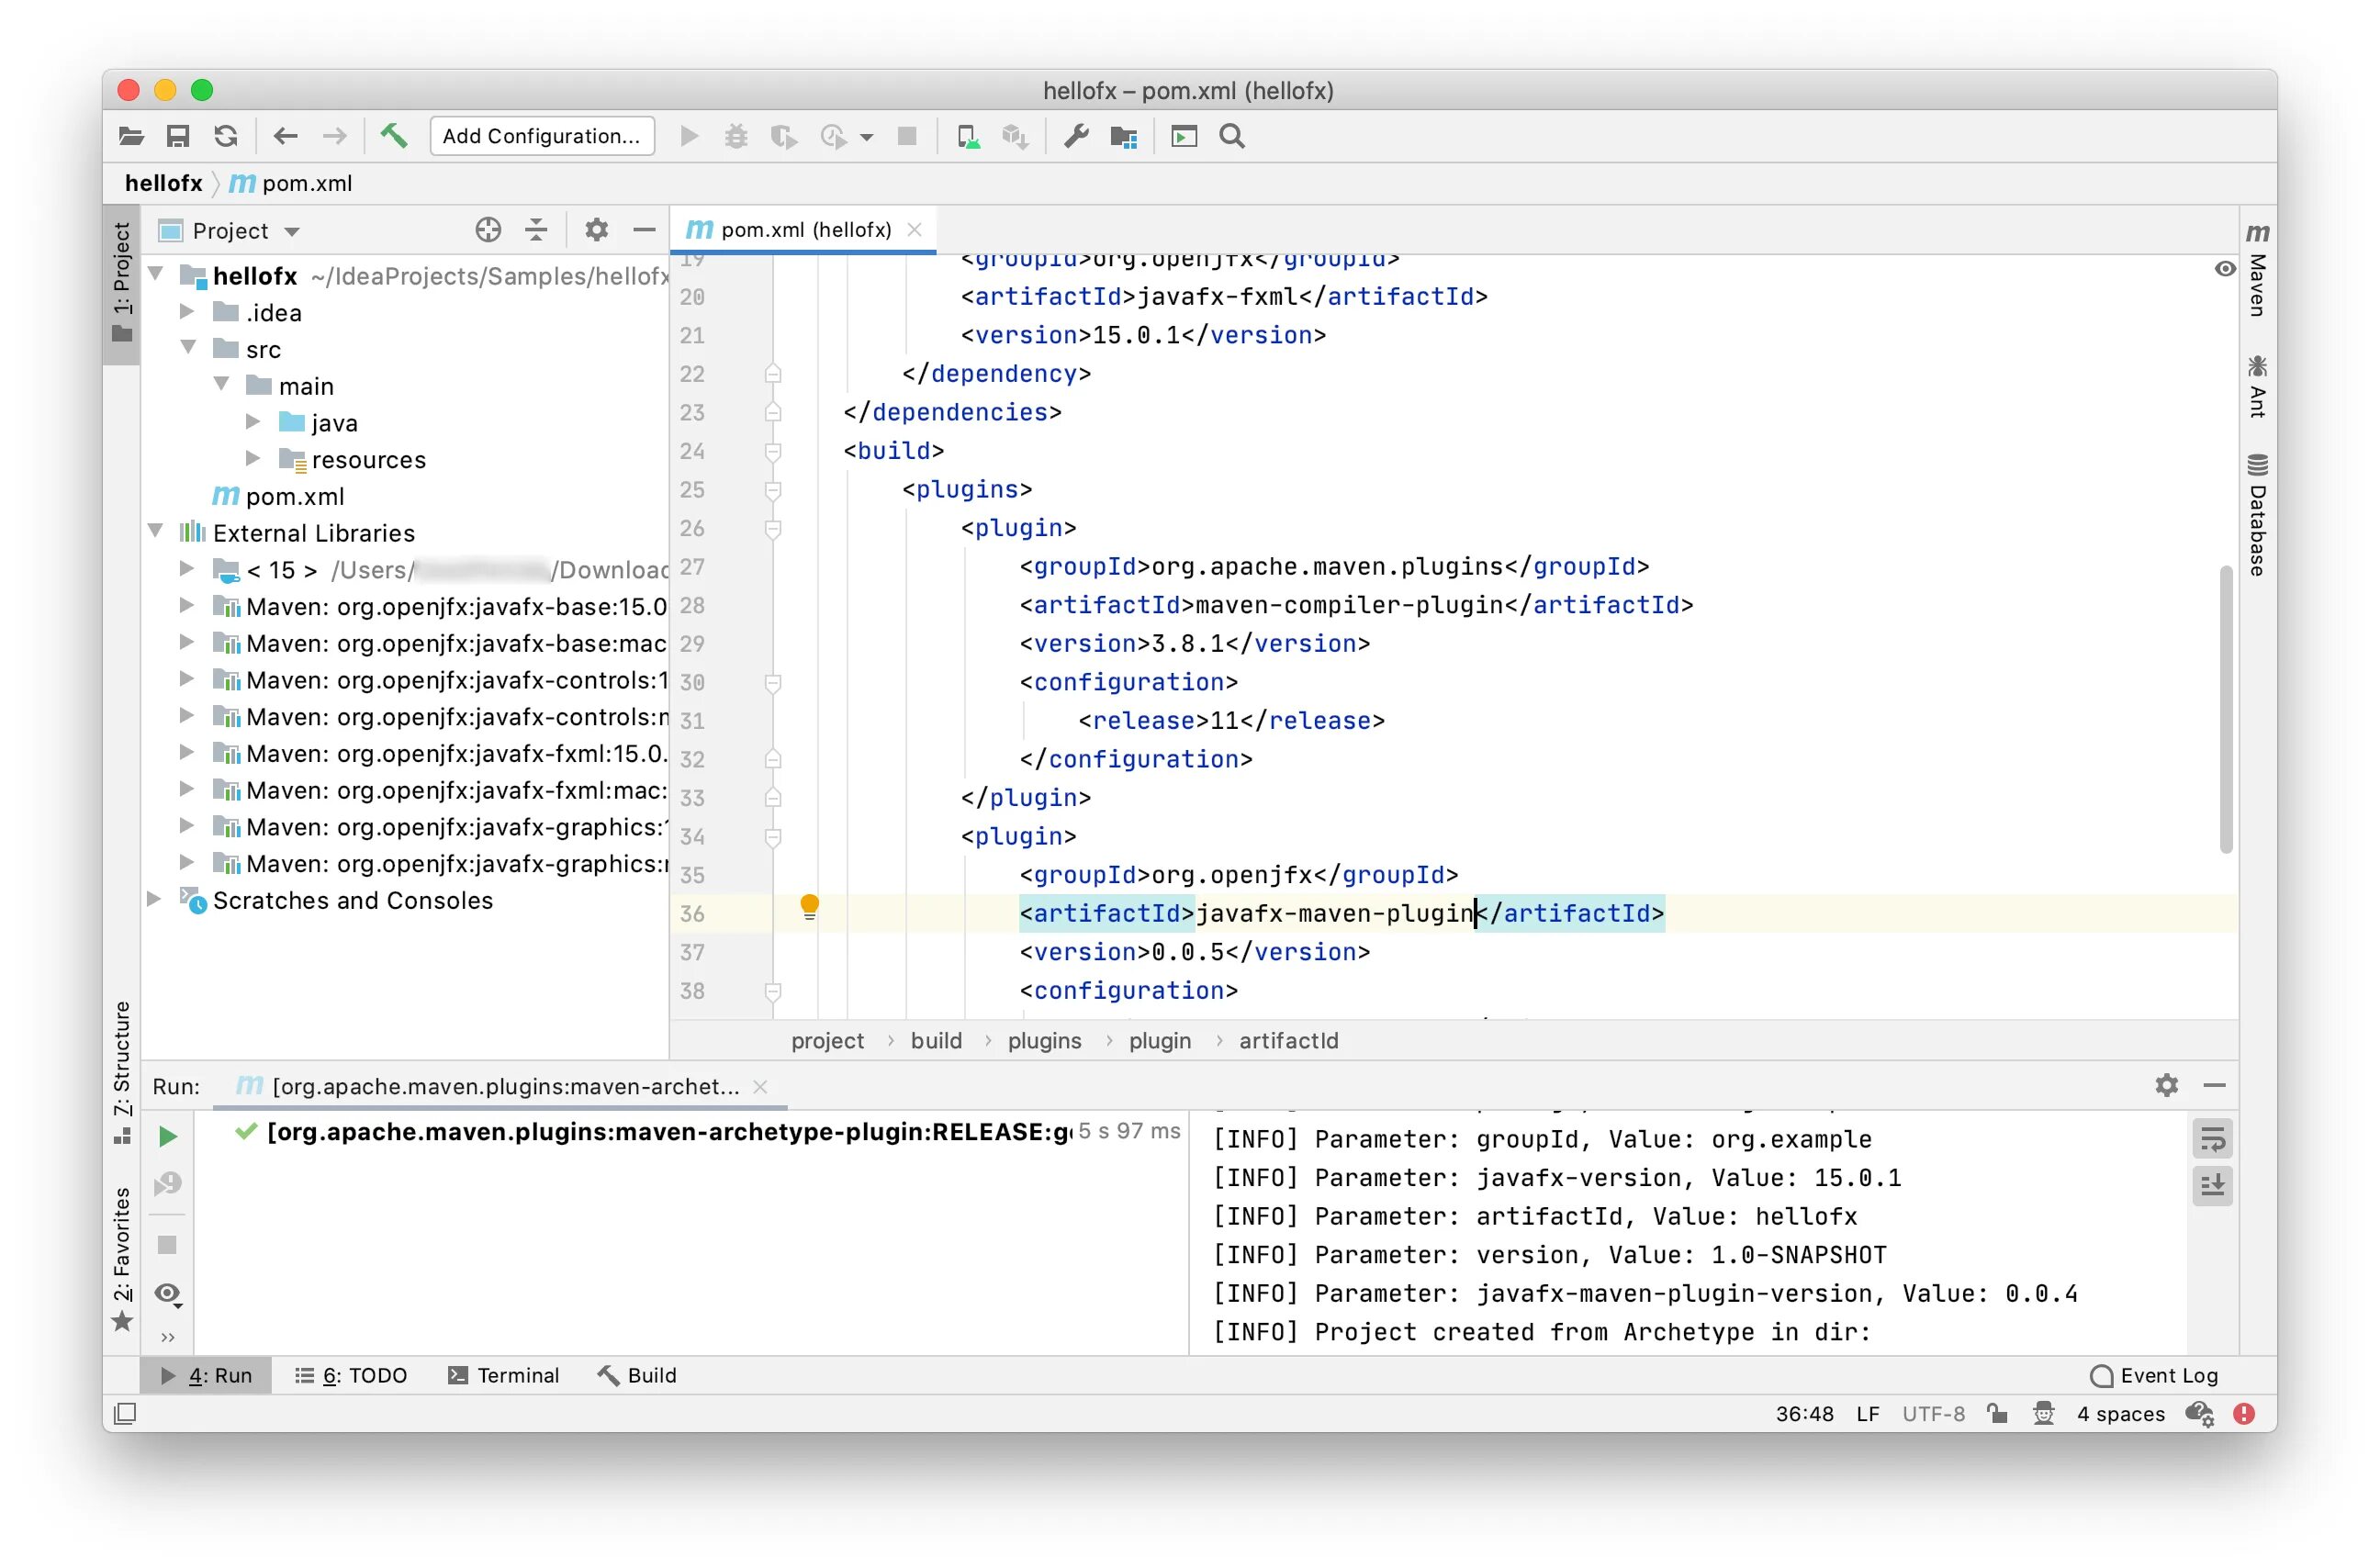Switch to the Terminal tool window tab
Screen dimensions: 2380x1568
[504, 1375]
